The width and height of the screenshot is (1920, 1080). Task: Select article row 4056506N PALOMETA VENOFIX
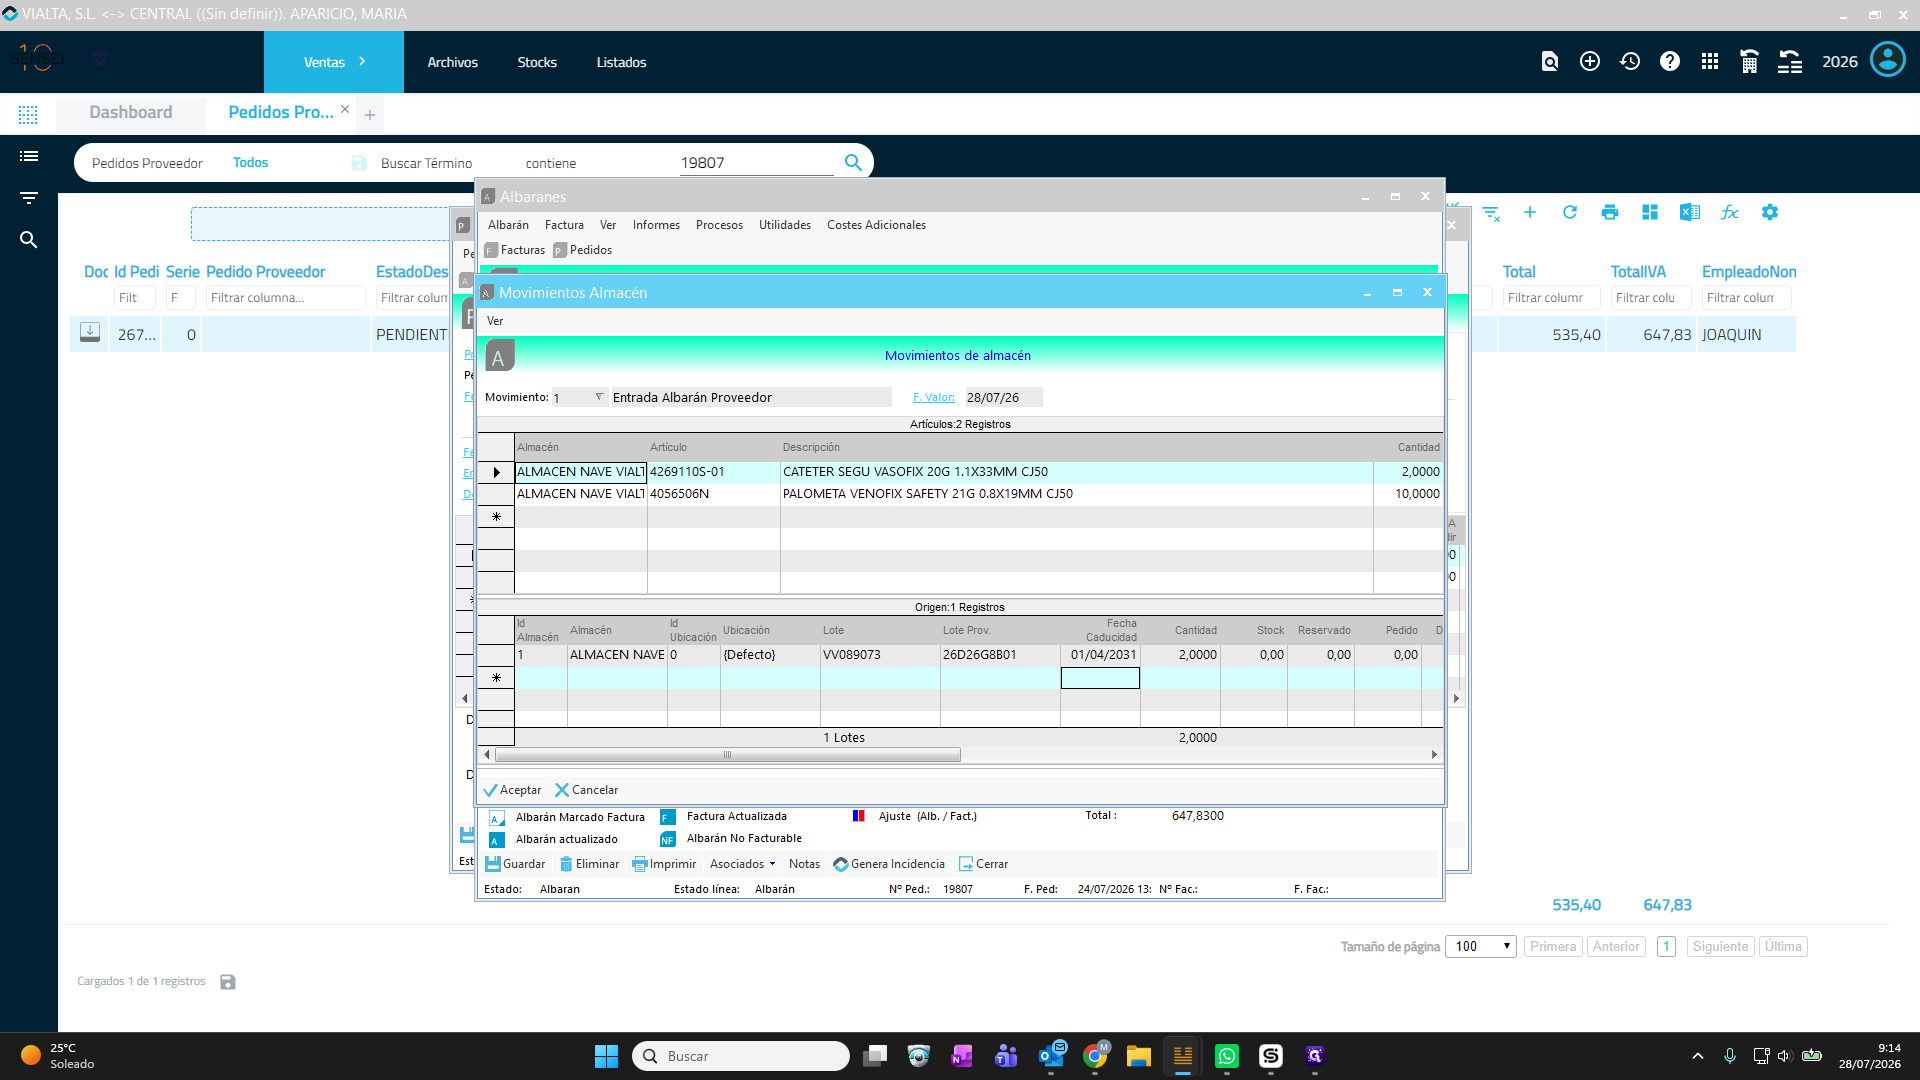[959, 494]
